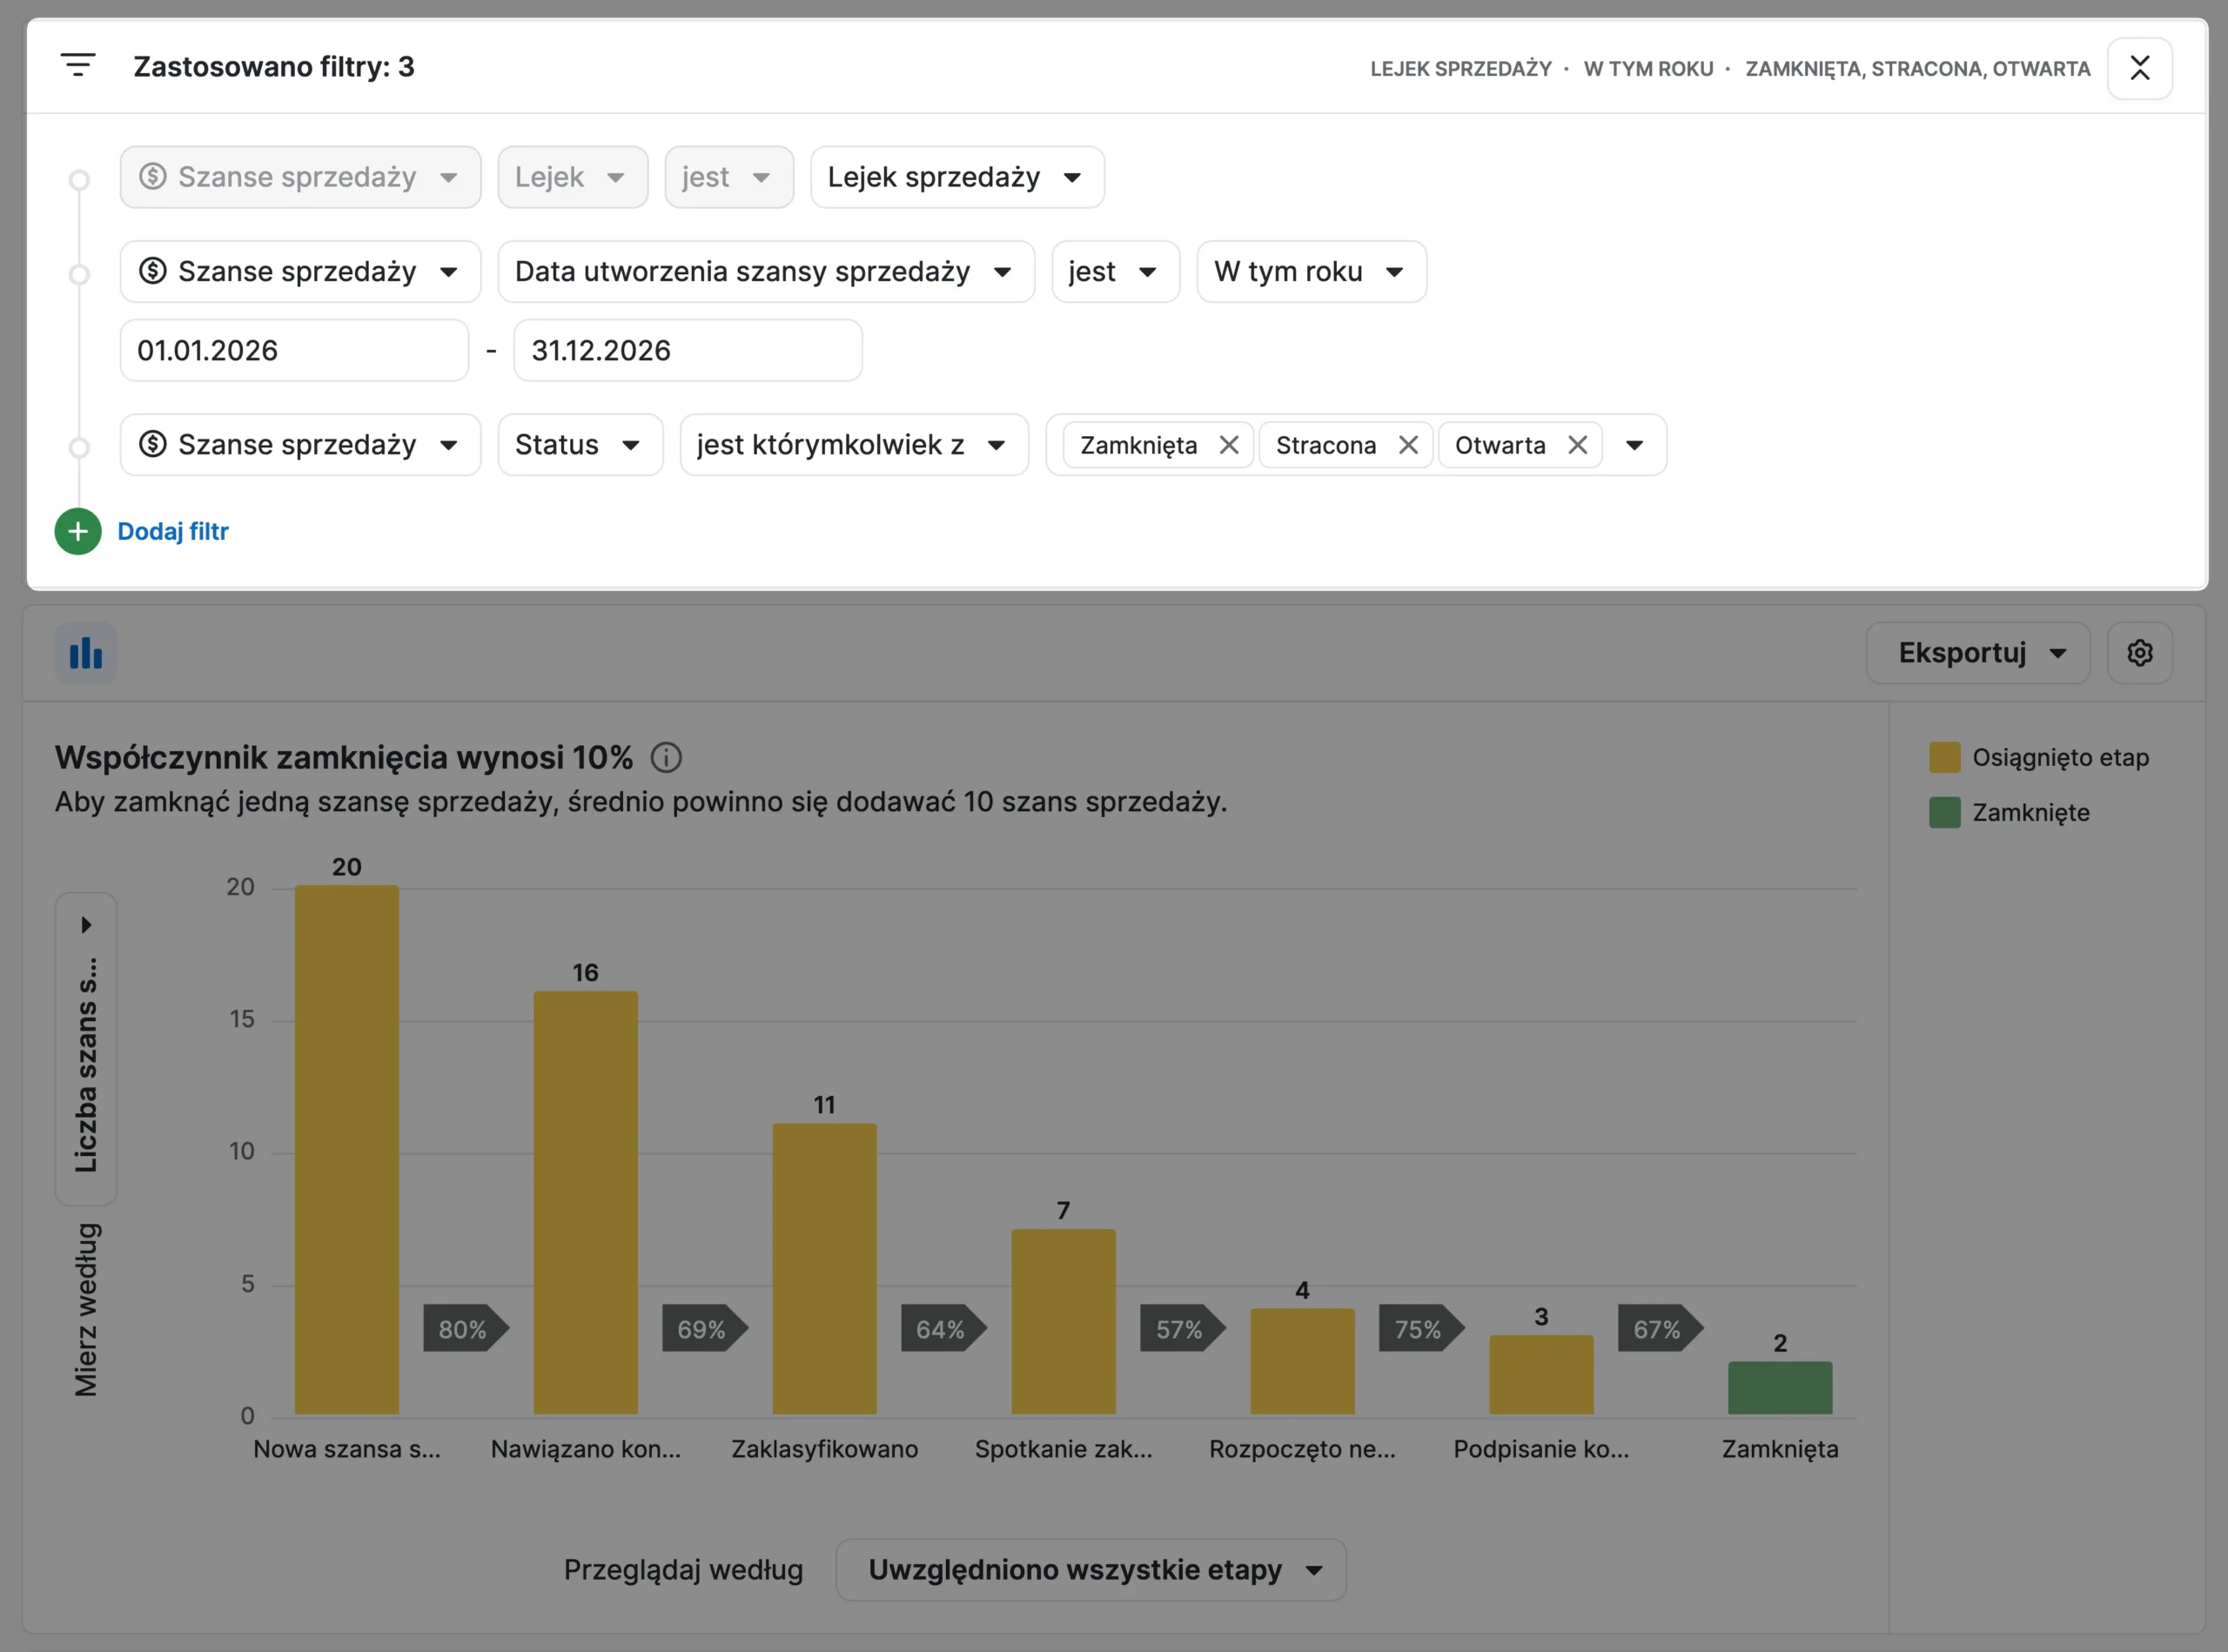
Task: Open the bar chart view icon
Action: (86, 653)
